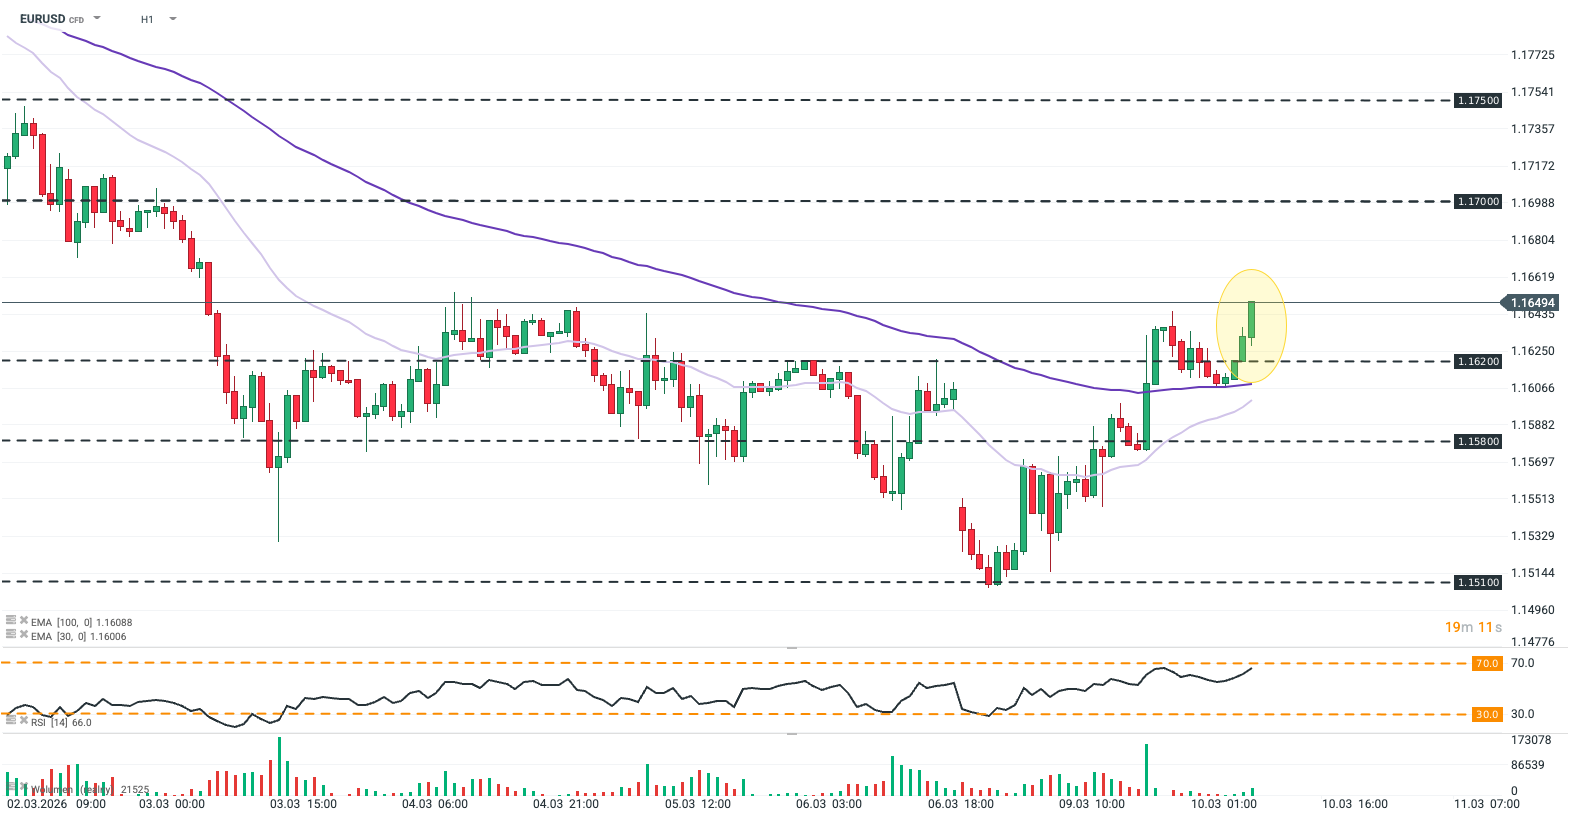Open the H1 timeframe dropdown arrow
This screenshot has width=1570, height=820.
click(173, 19)
